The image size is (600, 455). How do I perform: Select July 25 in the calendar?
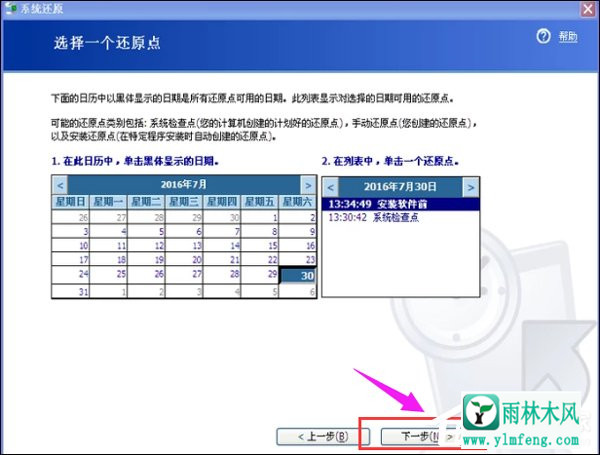point(109,274)
